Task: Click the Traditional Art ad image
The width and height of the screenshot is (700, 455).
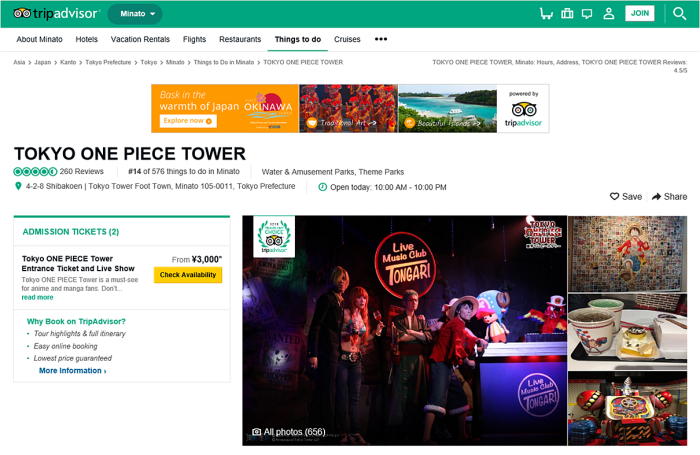Action: coord(348,109)
